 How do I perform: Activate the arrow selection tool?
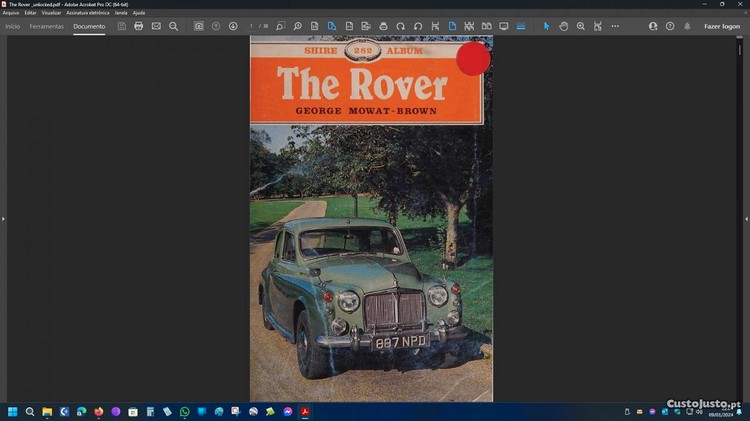pos(547,26)
